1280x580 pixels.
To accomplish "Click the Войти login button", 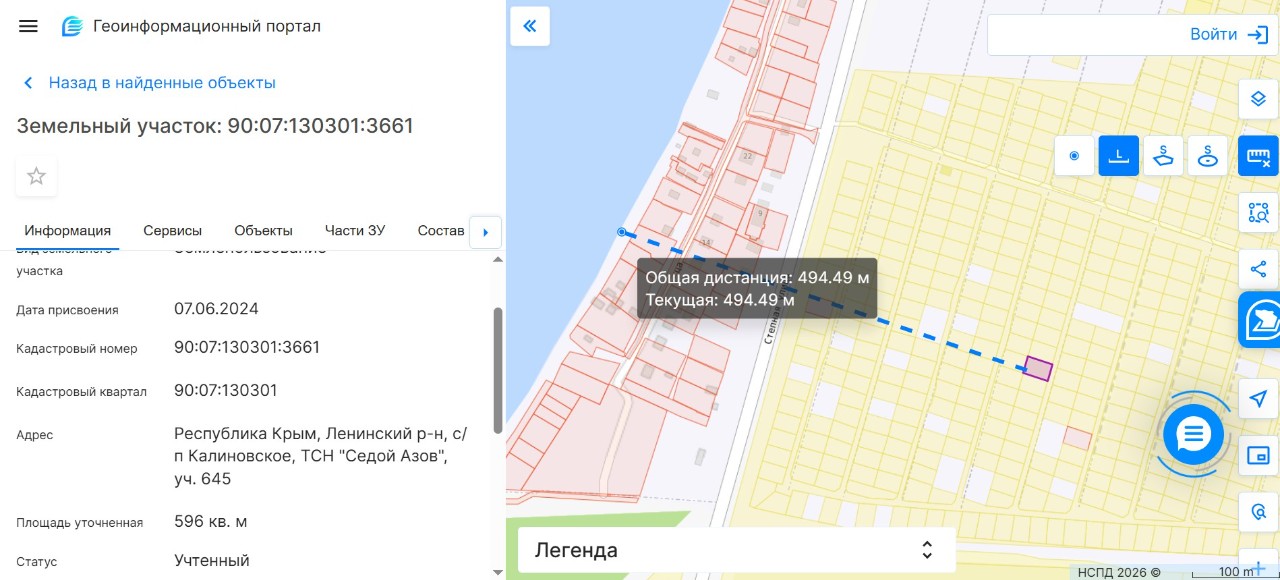I will click(x=1127, y=34).
